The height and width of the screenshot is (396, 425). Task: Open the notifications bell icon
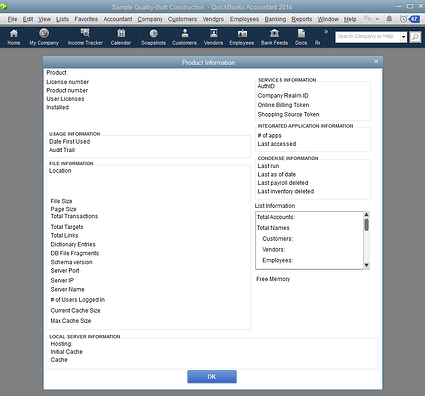coord(389,19)
